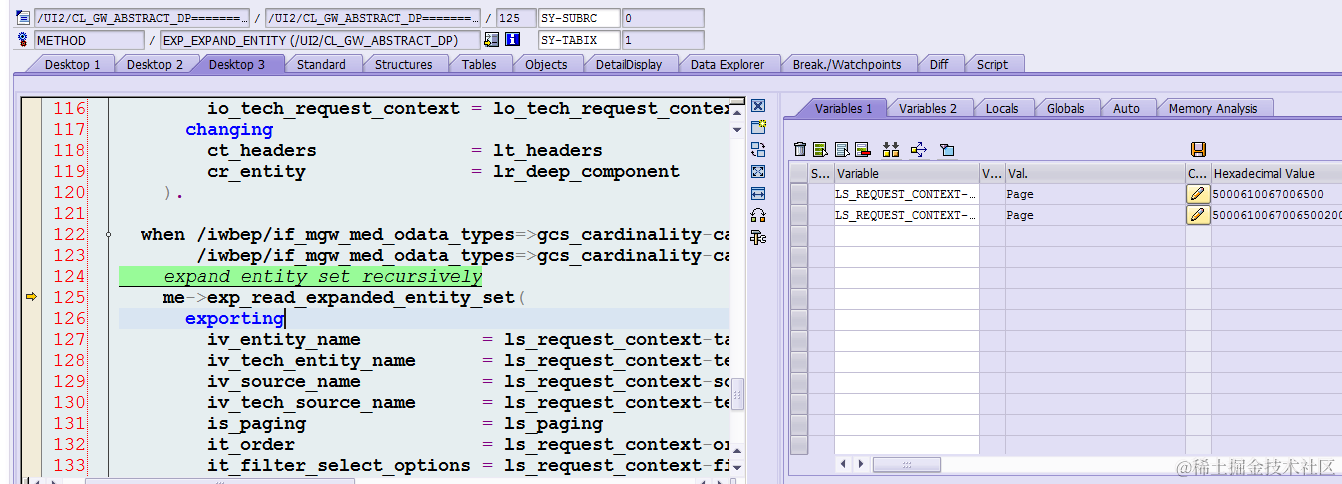The image size is (1342, 484).
Task: Click the is_paging line 131
Action: 256,423
